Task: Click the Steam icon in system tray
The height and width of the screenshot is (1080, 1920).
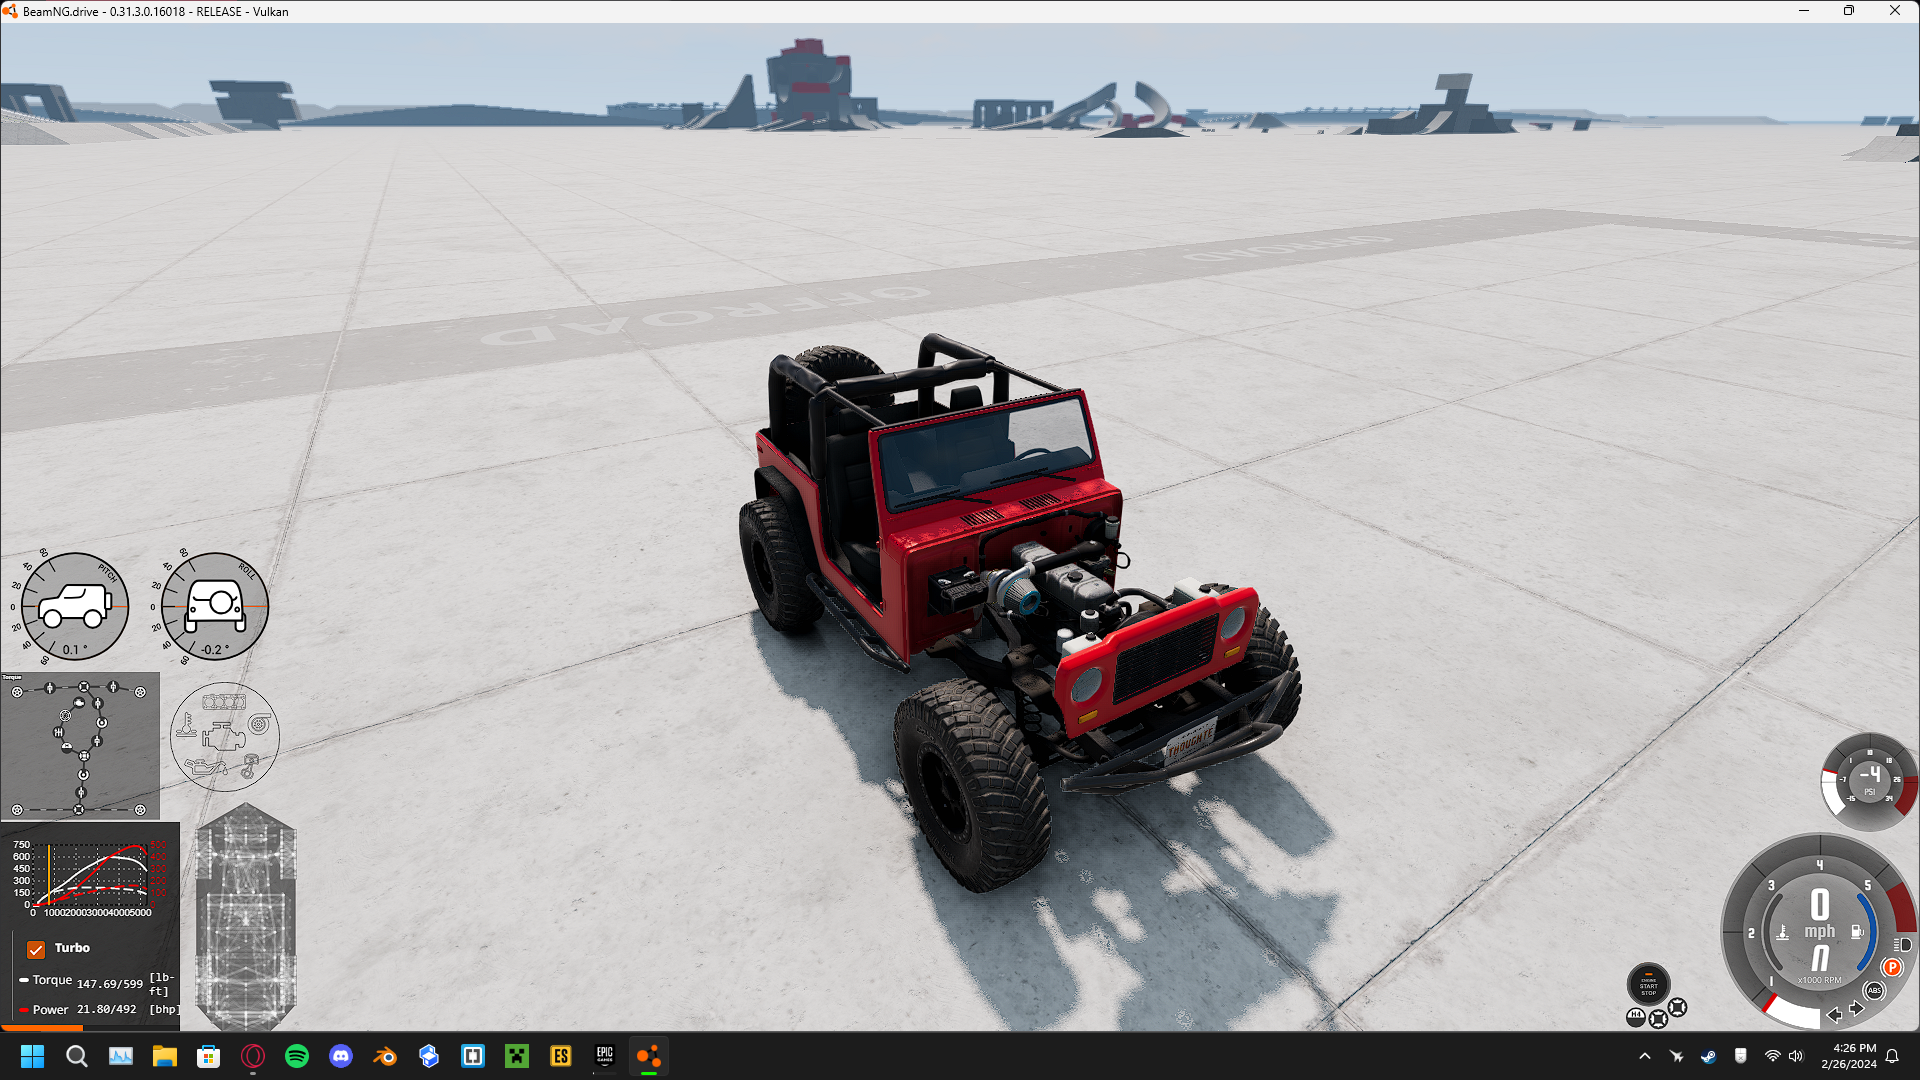Action: pyautogui.click(x=1708, y=1056)
